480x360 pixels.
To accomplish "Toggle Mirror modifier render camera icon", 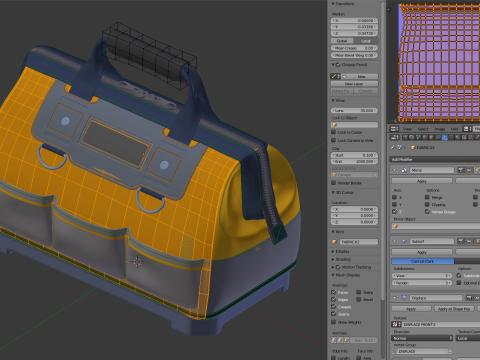I will [461, 170].
